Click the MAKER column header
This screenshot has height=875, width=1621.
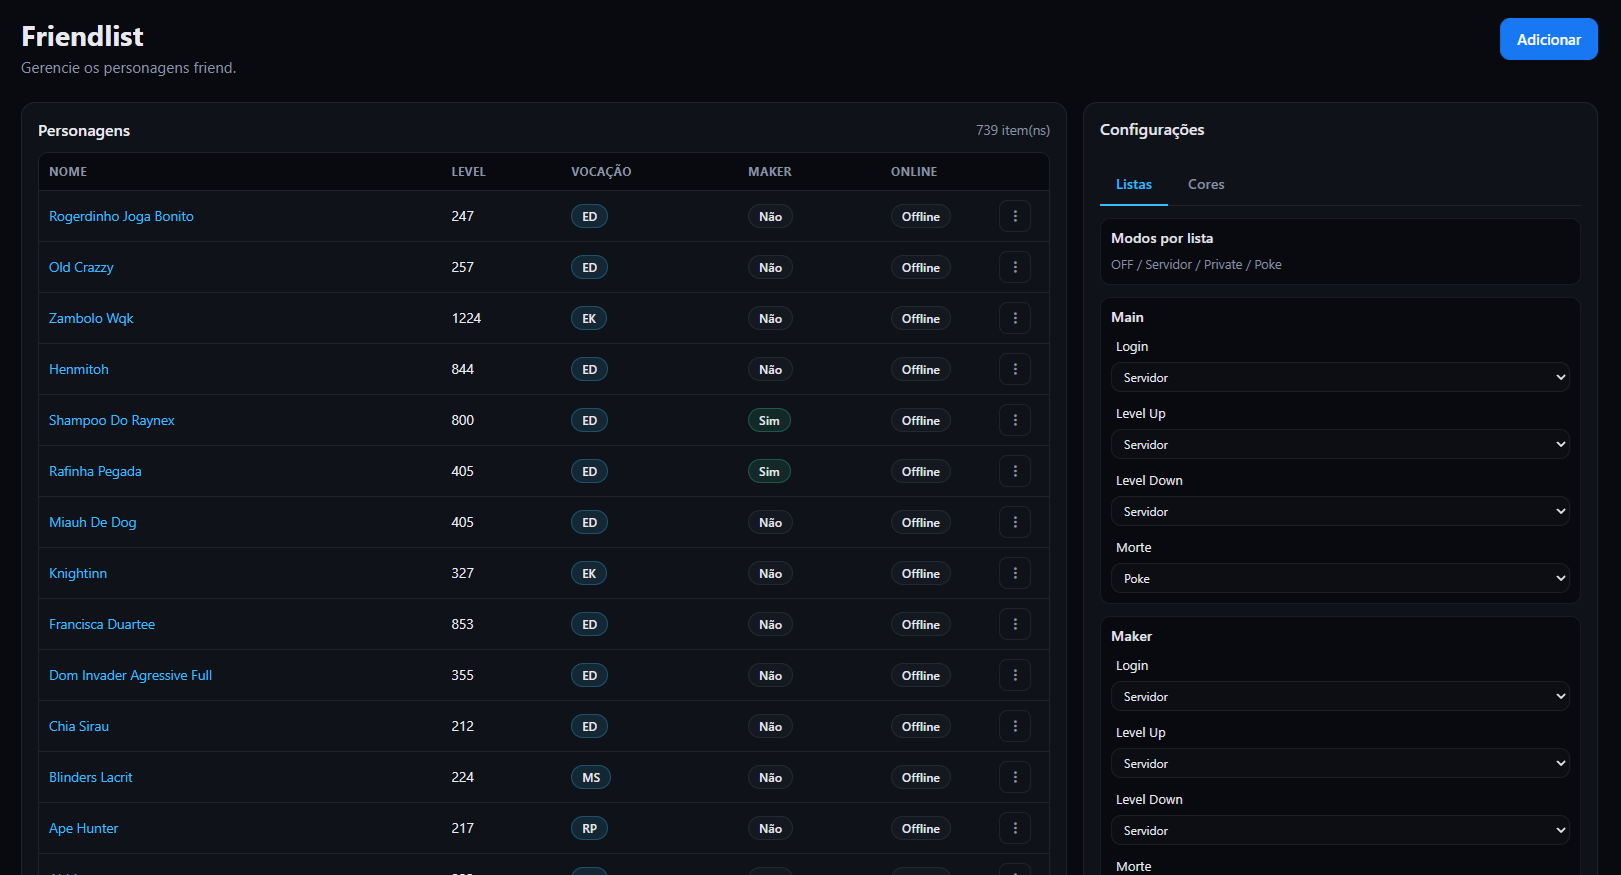770,172
